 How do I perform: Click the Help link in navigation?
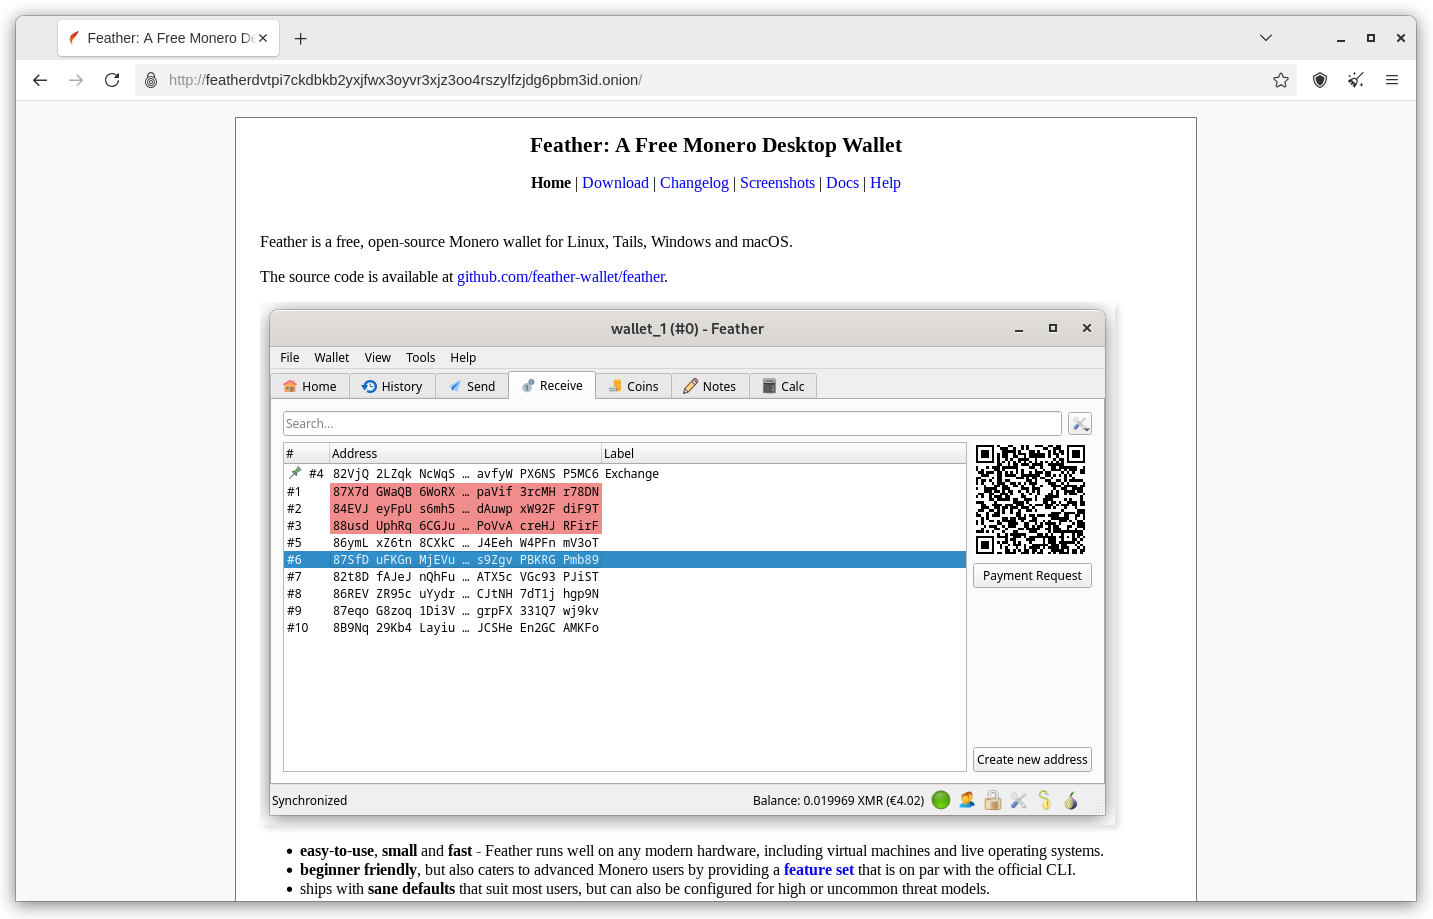(x=885, y=183)
